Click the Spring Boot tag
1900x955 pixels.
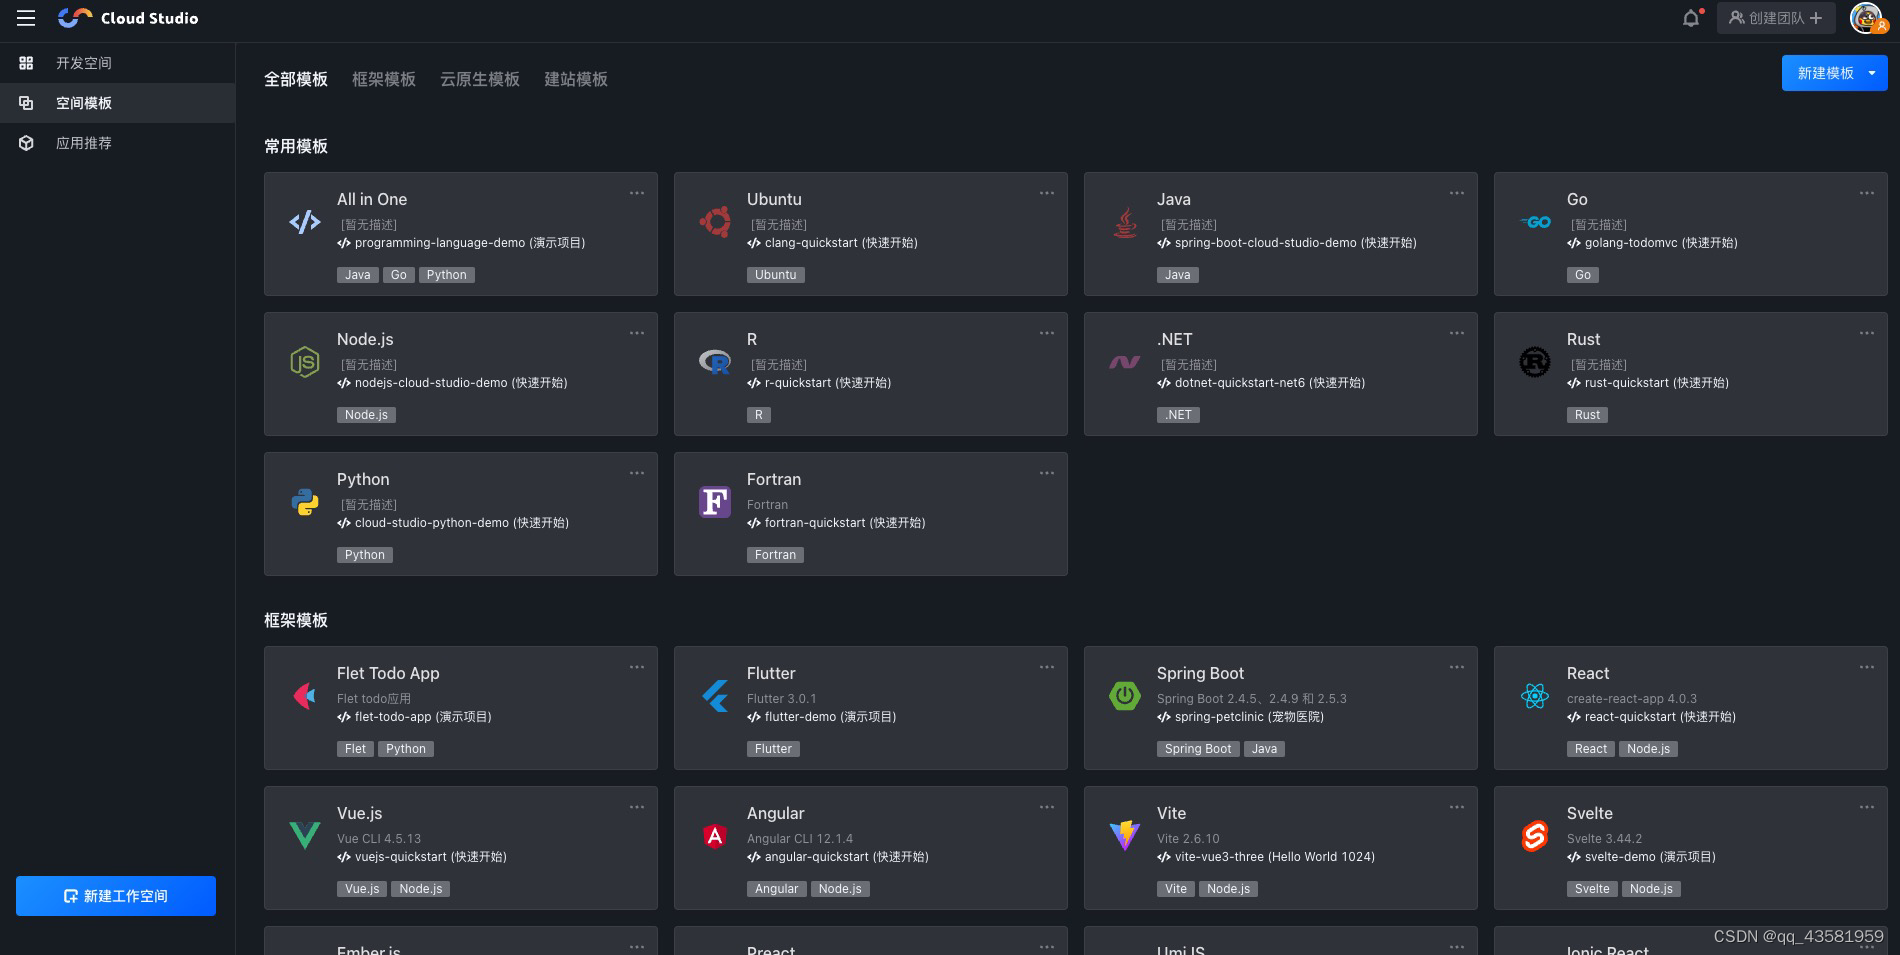pos(1198,749)
